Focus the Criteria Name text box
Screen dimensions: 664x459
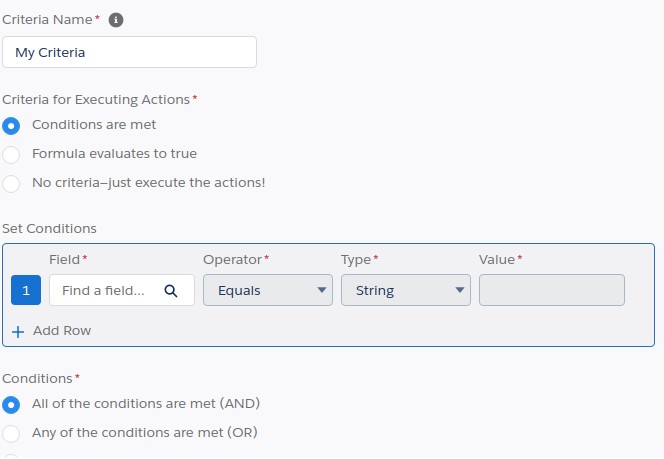(129, 53)
